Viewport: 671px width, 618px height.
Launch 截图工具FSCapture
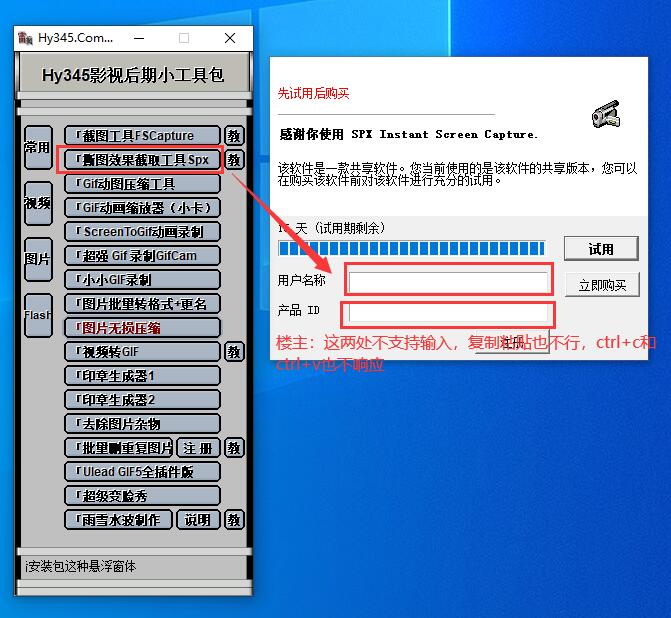(x=143, y=136)
